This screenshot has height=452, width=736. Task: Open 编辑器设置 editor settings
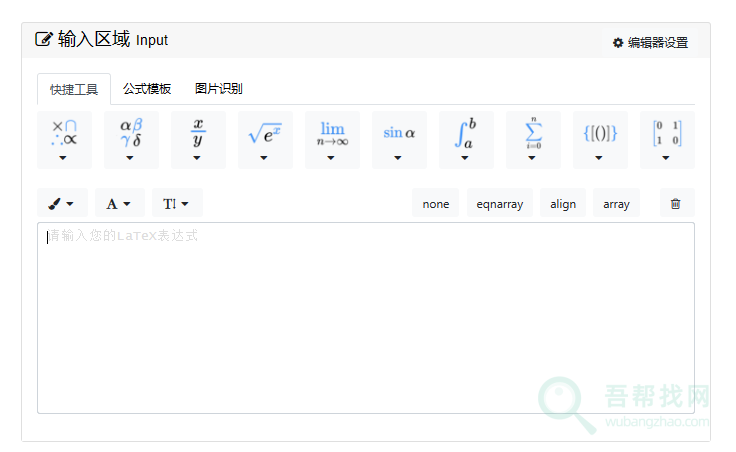pos(651,43)
